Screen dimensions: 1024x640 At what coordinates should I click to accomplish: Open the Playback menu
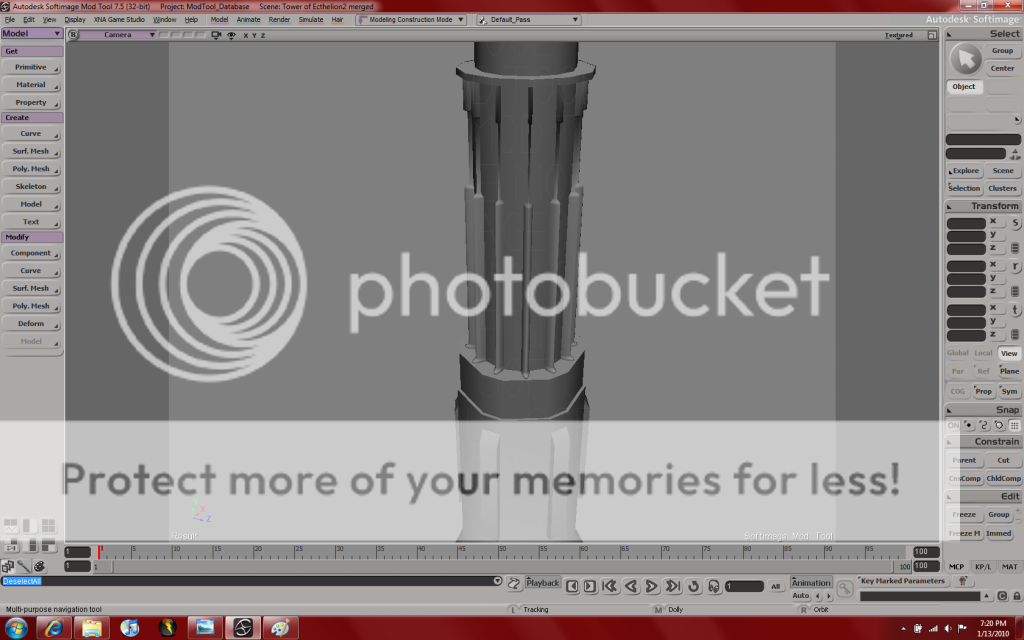pos(543,583)
